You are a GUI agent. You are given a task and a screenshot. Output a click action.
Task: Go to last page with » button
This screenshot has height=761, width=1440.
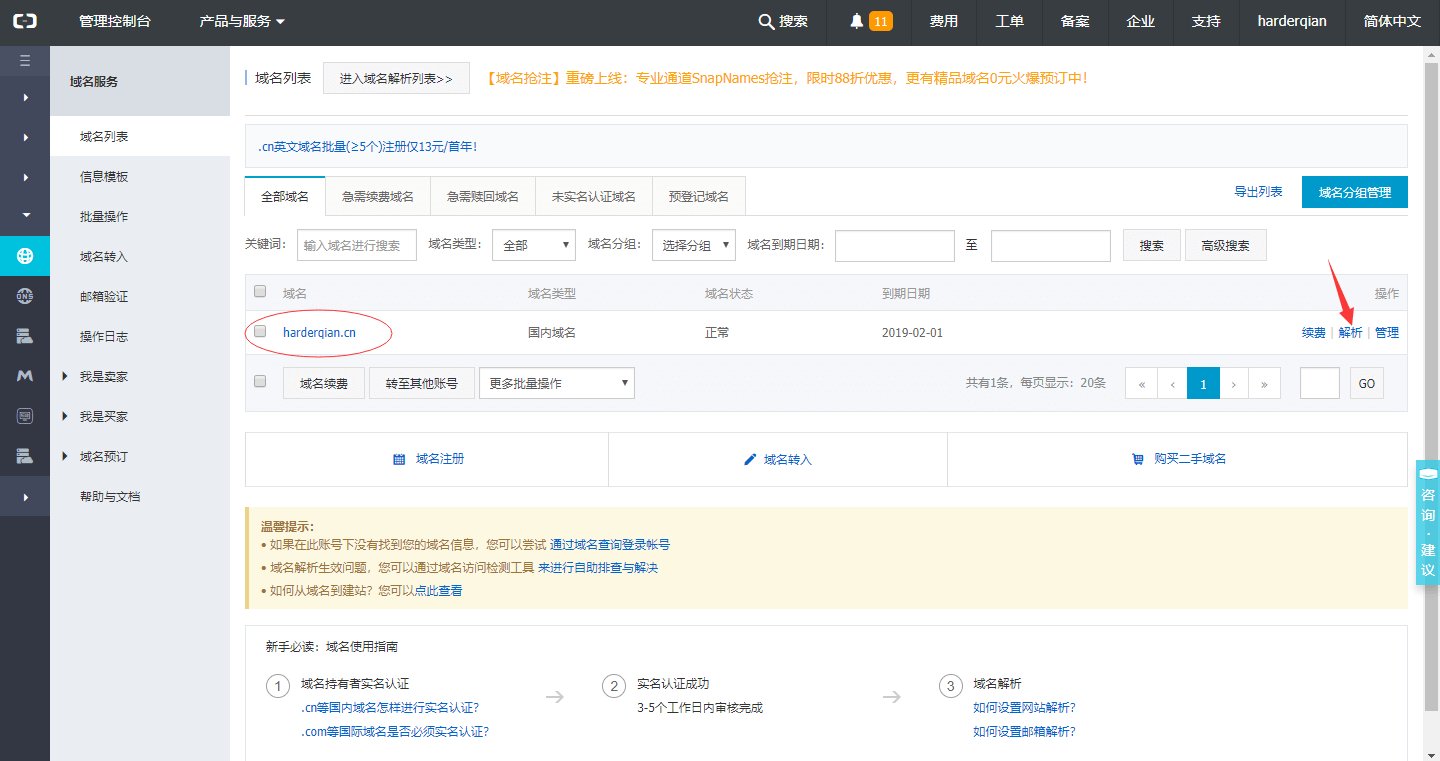(x=1265, y=383)
